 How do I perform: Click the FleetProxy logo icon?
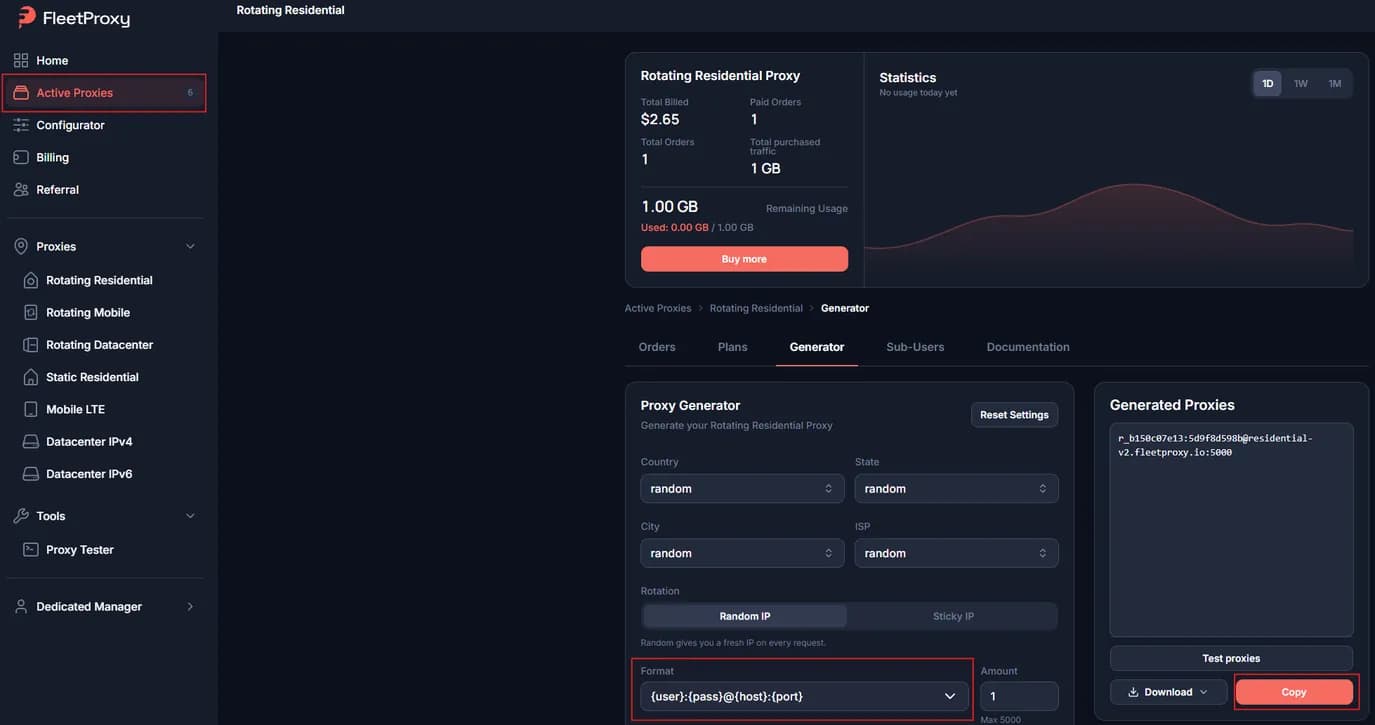[x=27, y=17]
